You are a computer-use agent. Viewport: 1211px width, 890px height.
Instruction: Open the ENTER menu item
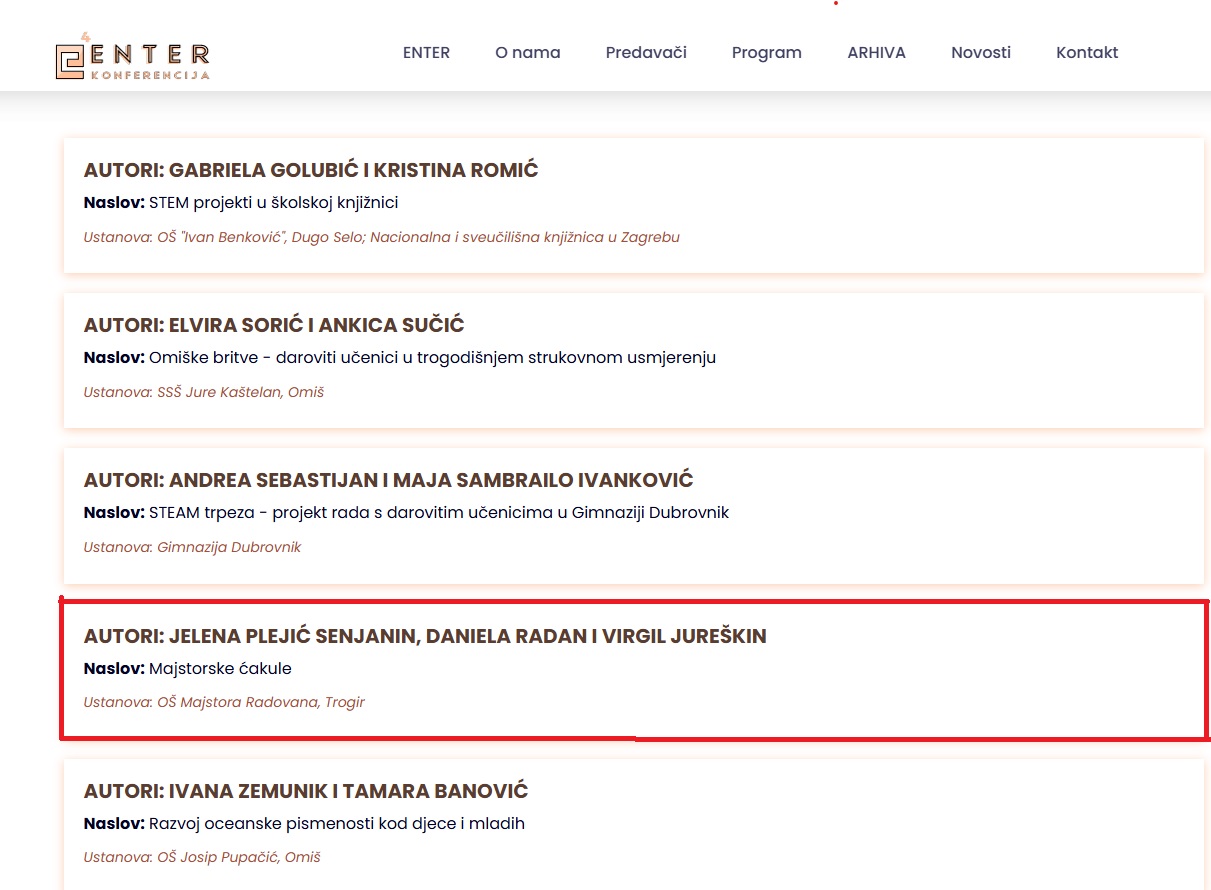426,53
